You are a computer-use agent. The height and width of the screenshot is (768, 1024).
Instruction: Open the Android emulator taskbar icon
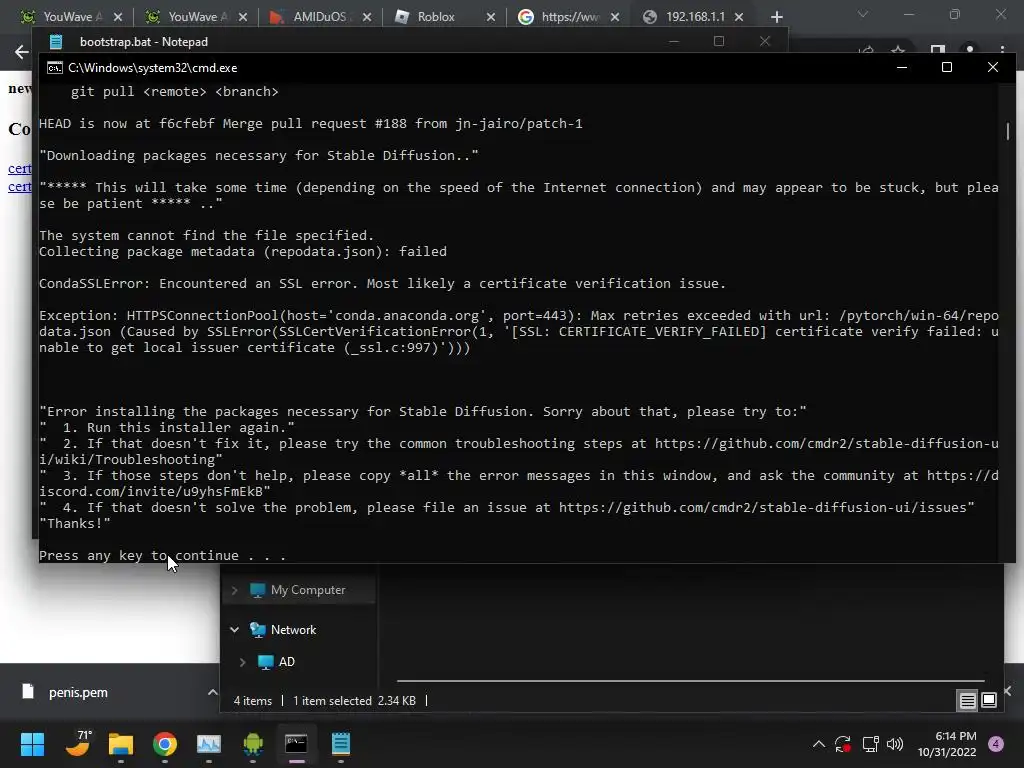pos(253,744)
